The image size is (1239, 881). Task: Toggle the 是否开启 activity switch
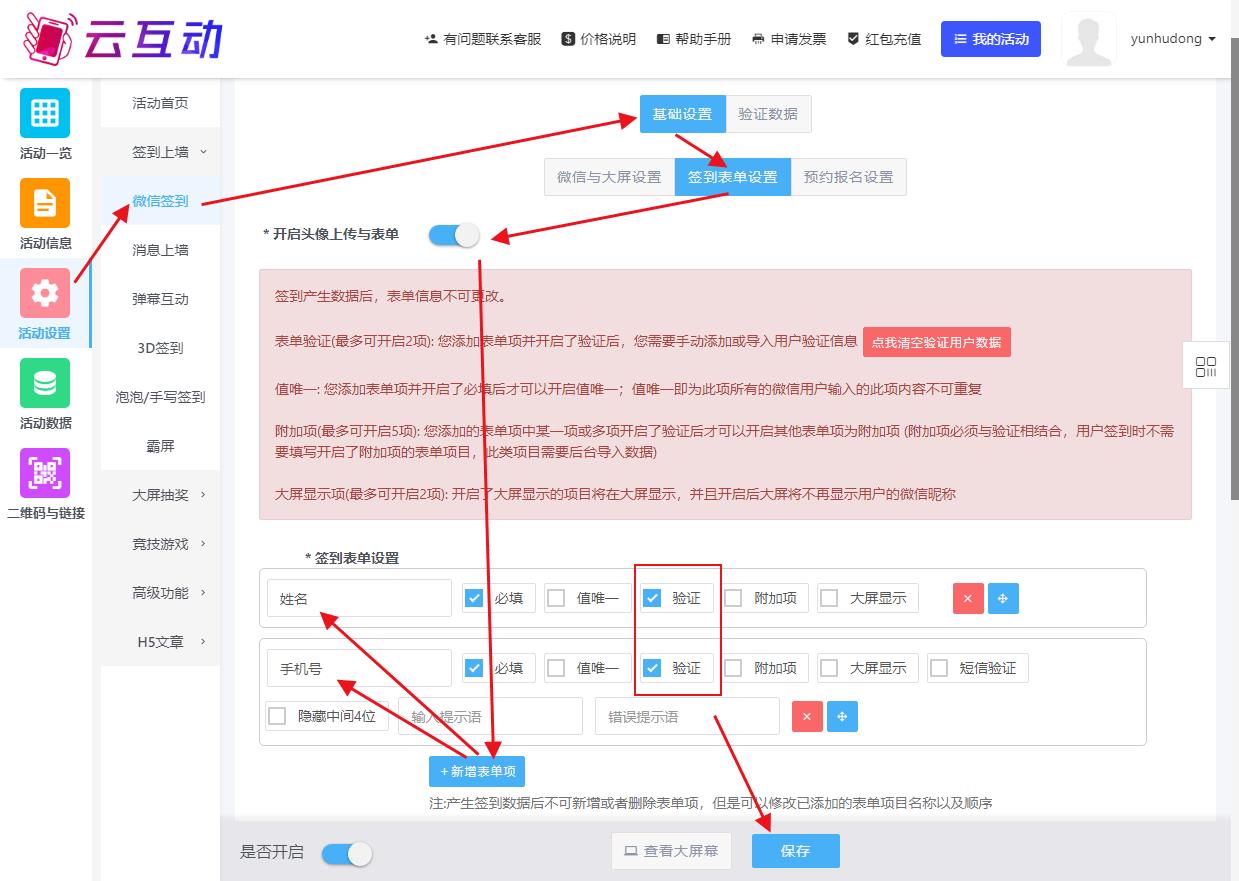pos(347,853)
